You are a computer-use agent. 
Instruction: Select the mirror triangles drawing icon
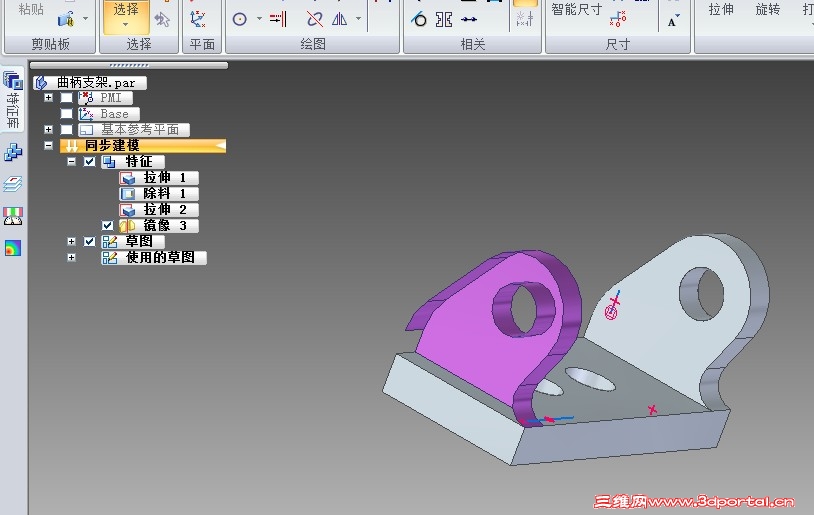[339, 19]
